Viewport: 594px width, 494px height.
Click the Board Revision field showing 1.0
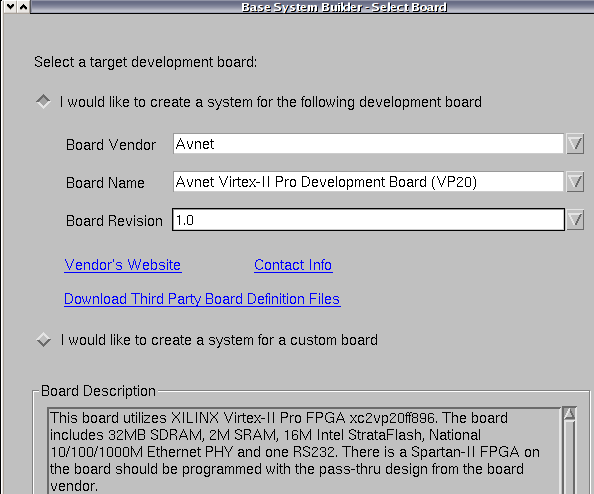368,219
